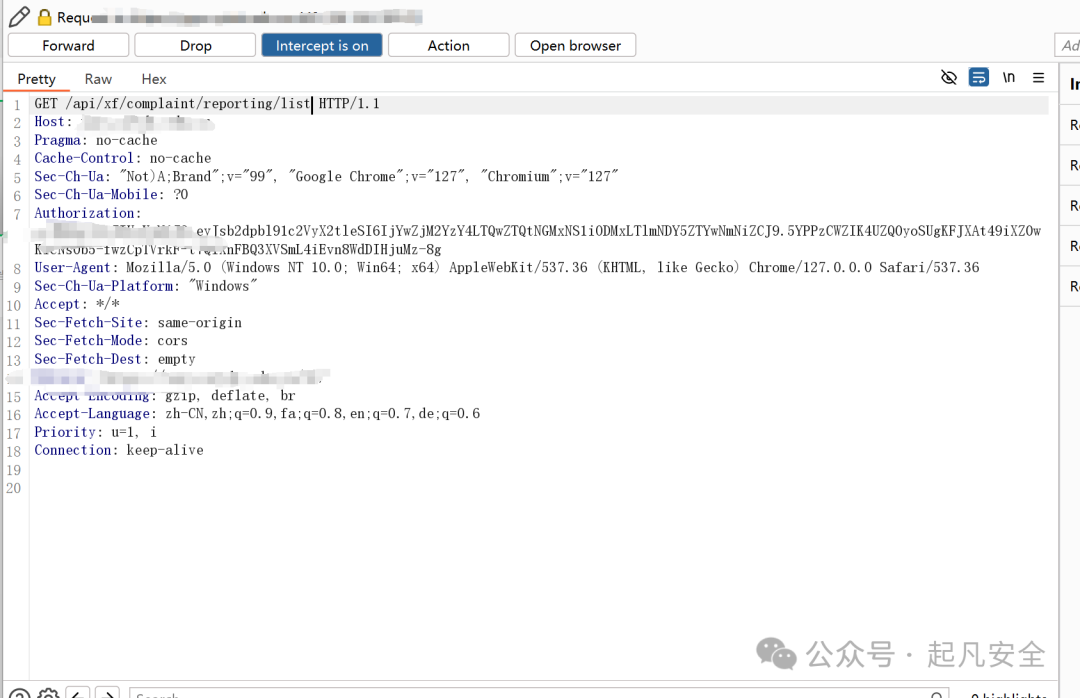The height and width of the screenshot is (698, 1080).
Task: Toggle the \n show-newlines button
Action: tap(1008, 77)
